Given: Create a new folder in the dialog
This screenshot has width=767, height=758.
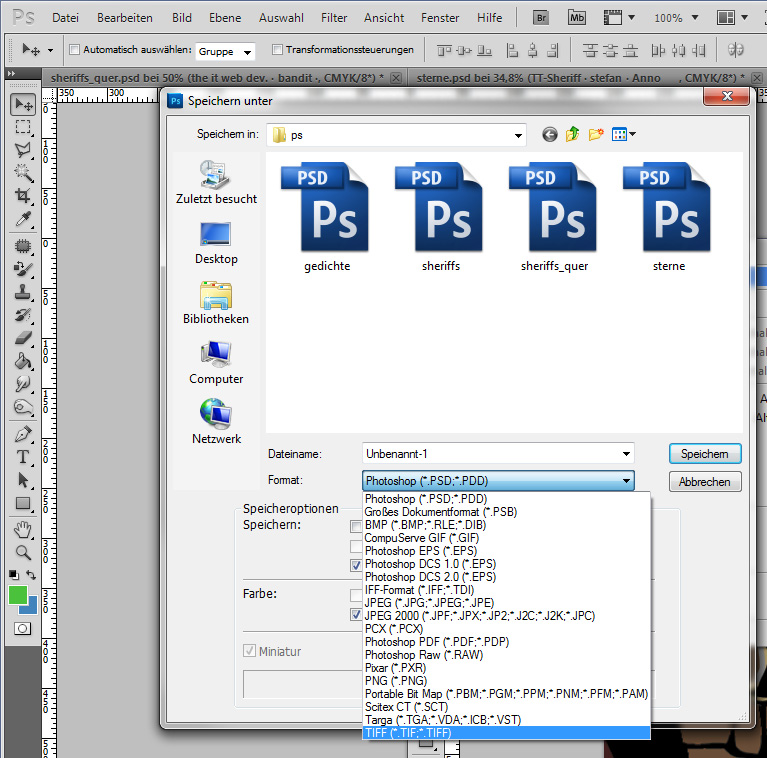Looking at the screenshot, I should [x=596, y=134].
